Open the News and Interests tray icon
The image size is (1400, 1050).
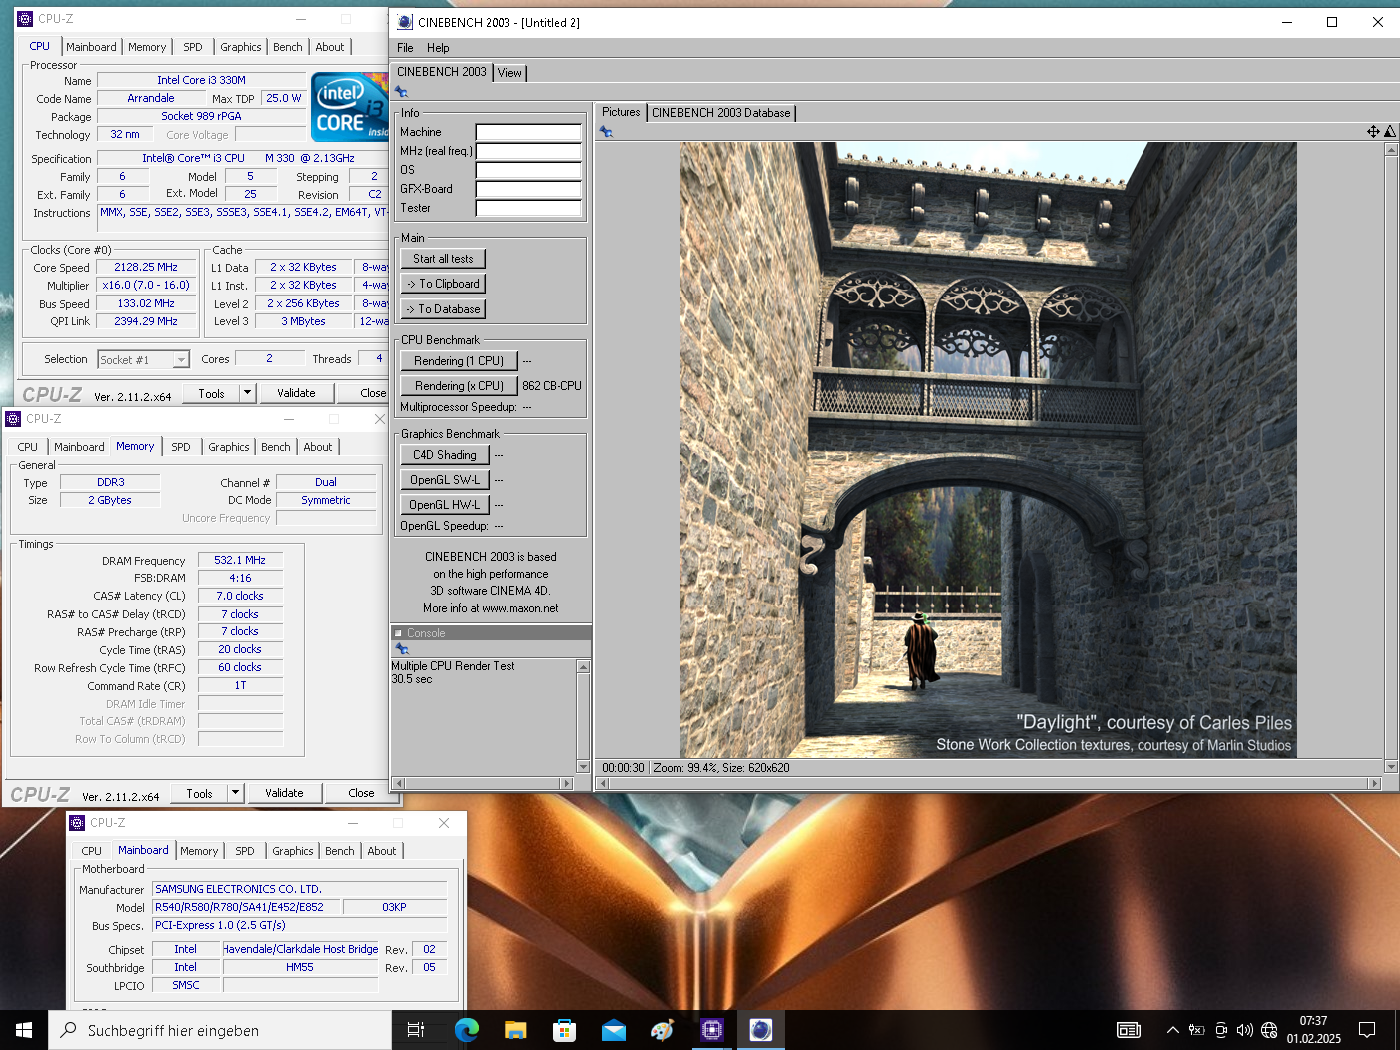point(1129,1030)
